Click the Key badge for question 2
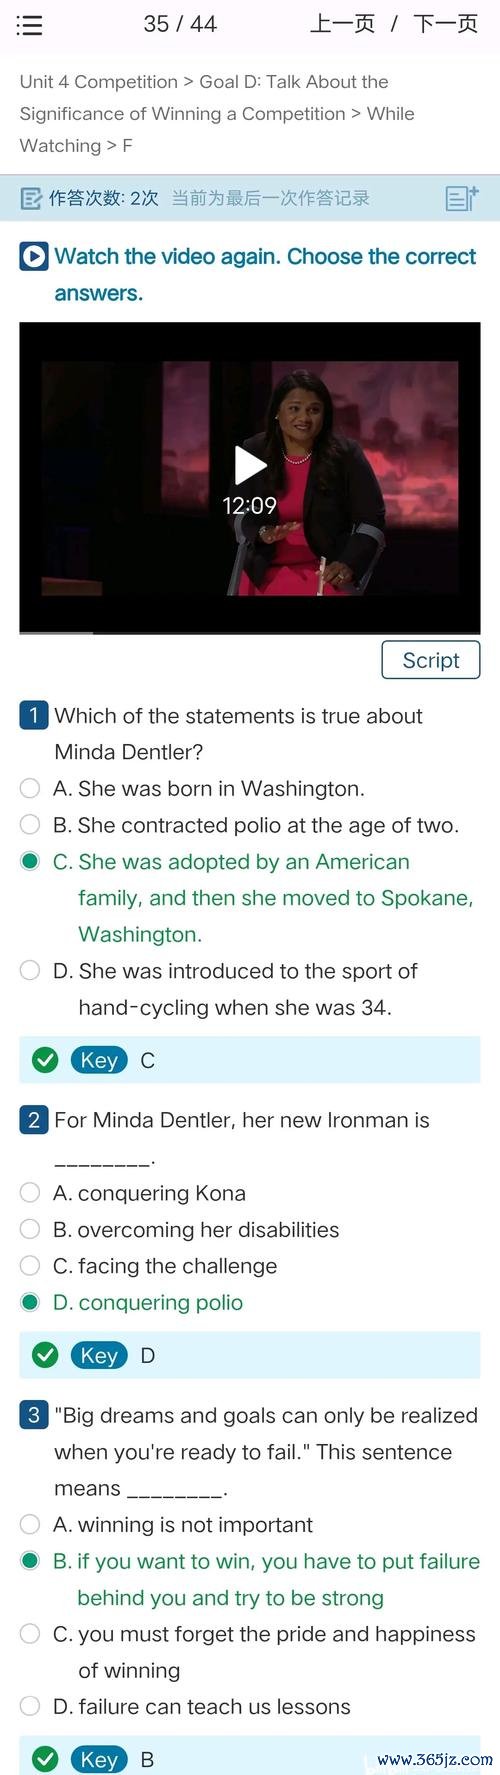The width and height of the screenshot is (500, 1775). pyautogui.click(x=99, y=1355)
